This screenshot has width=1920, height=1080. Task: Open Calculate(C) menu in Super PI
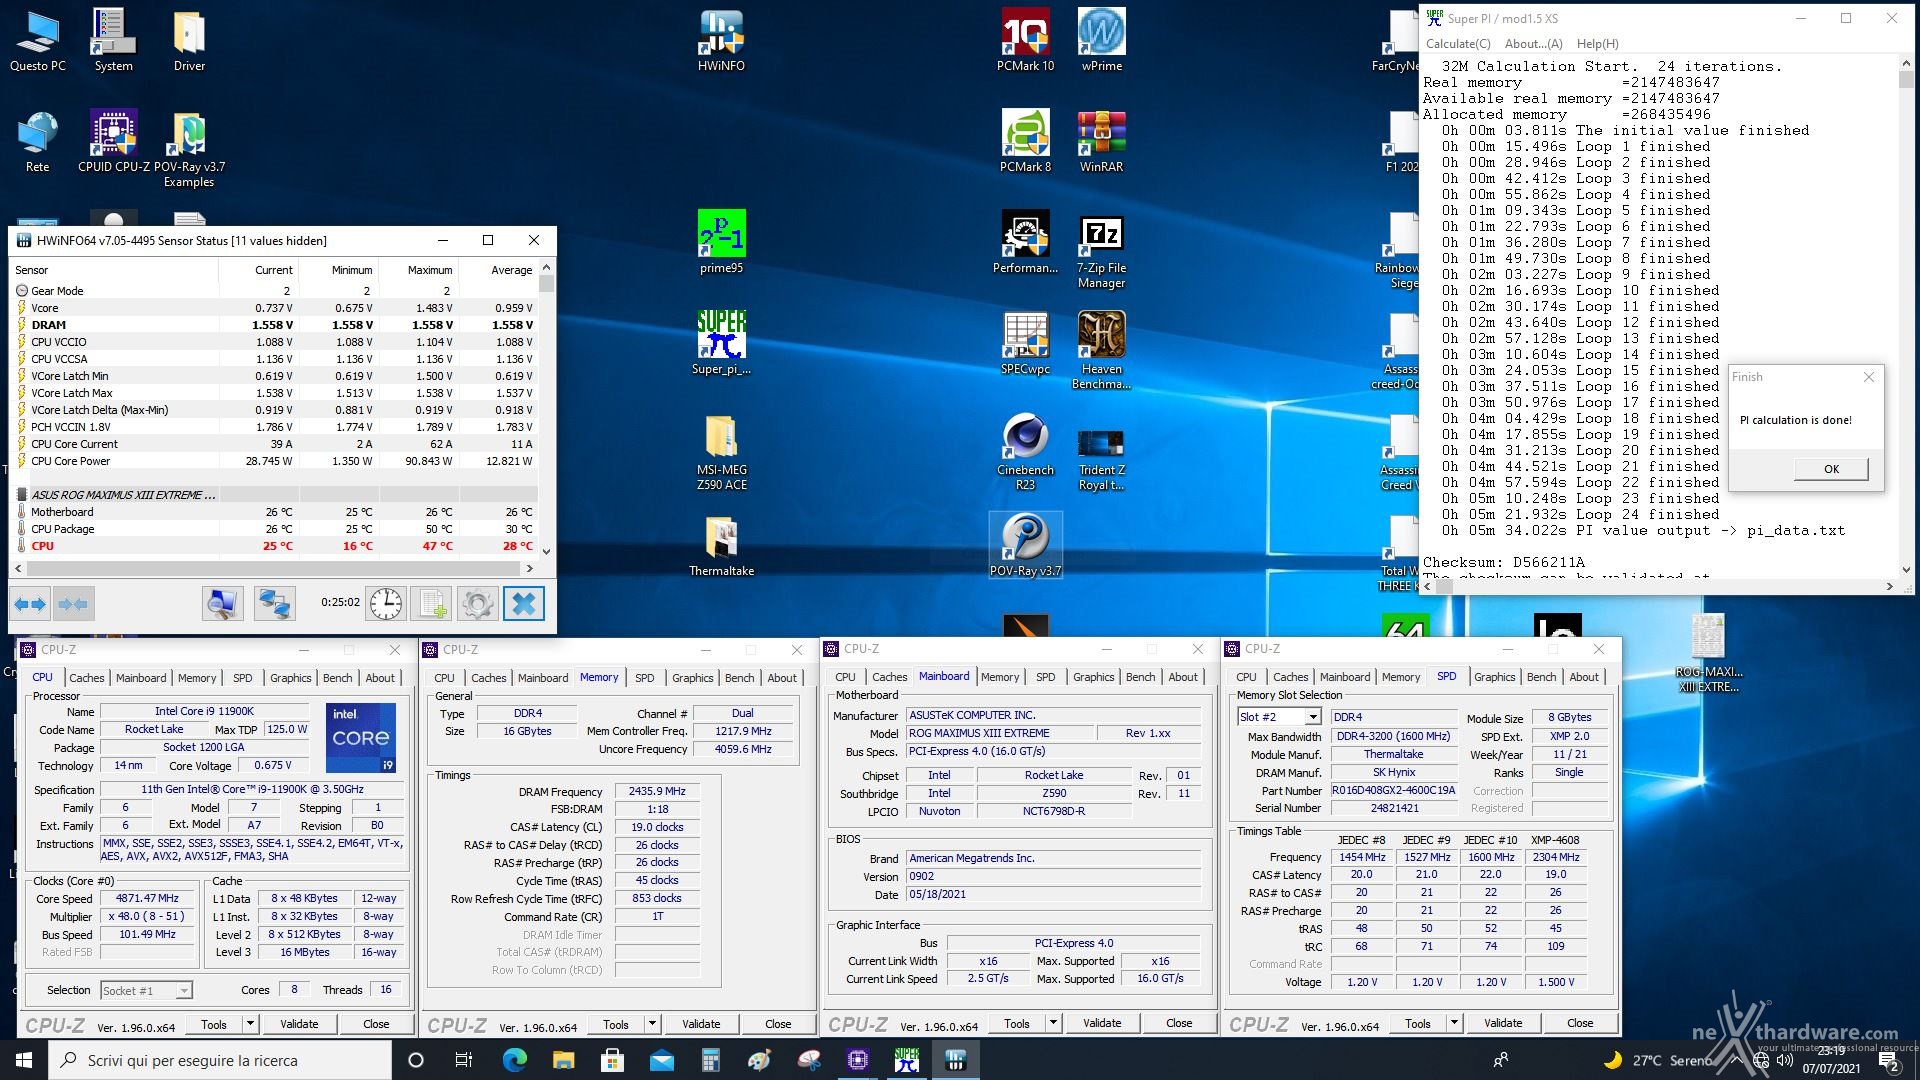[x=1457, y=44]
